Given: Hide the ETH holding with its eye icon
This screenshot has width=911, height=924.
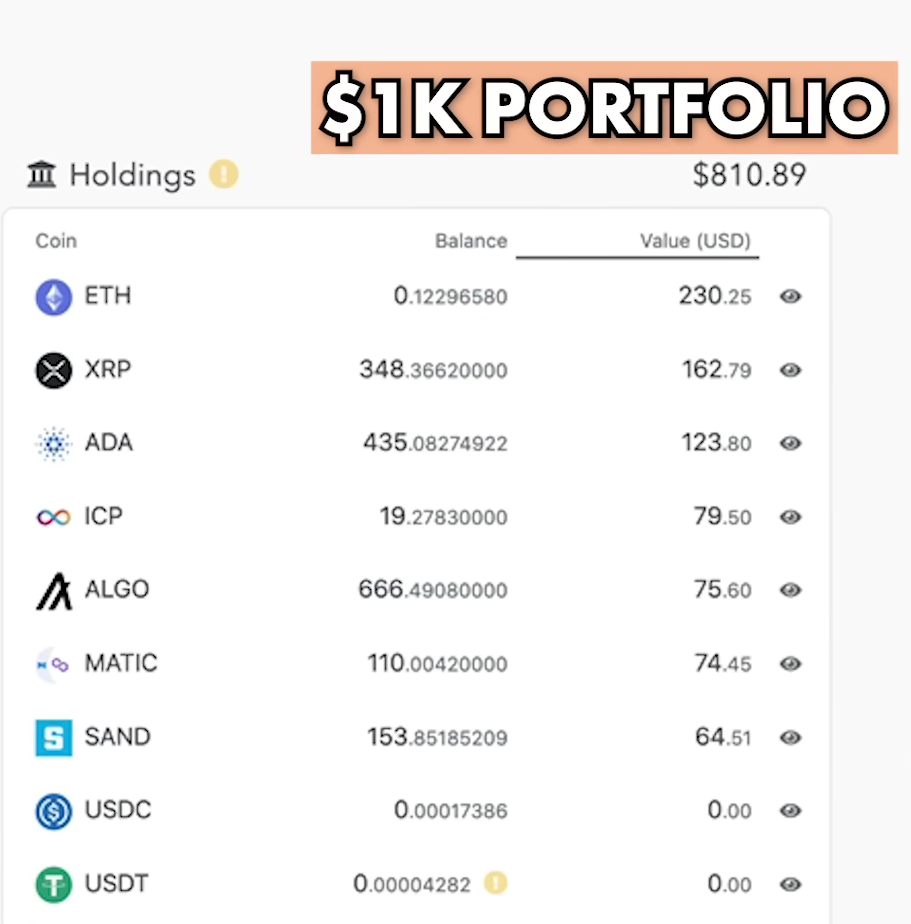Looking at the screenshot, I should point(790,296).
